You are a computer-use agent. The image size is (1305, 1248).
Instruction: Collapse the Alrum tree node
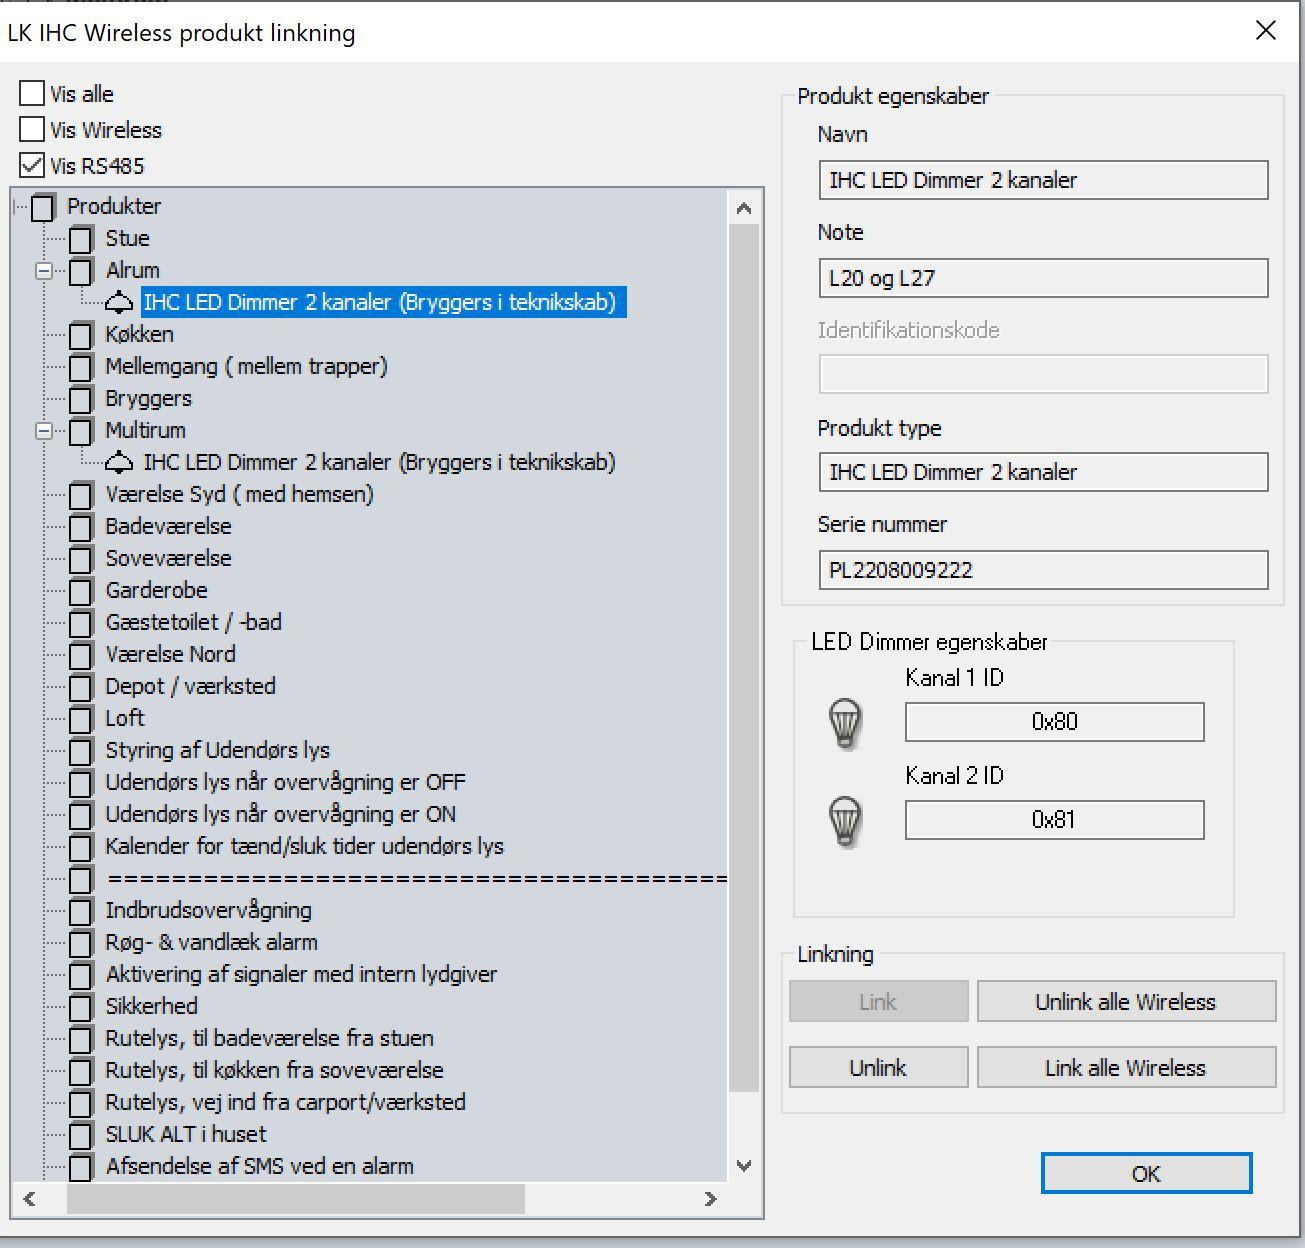point(44,270)
